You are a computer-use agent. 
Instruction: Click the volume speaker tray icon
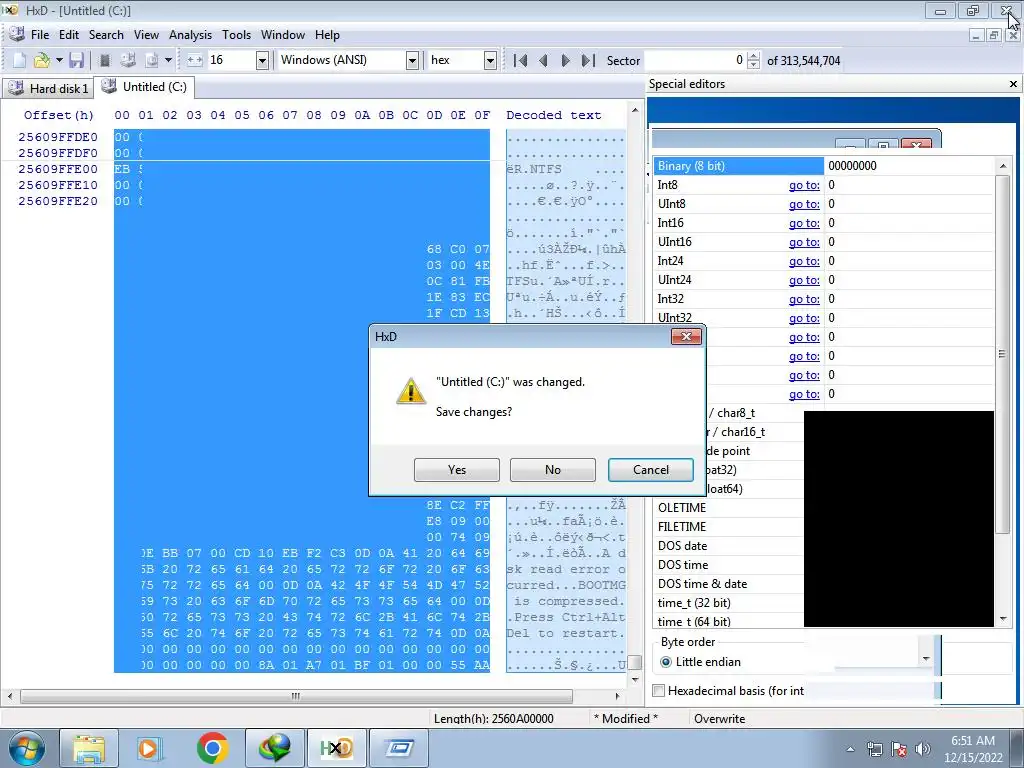coord(922,749)
